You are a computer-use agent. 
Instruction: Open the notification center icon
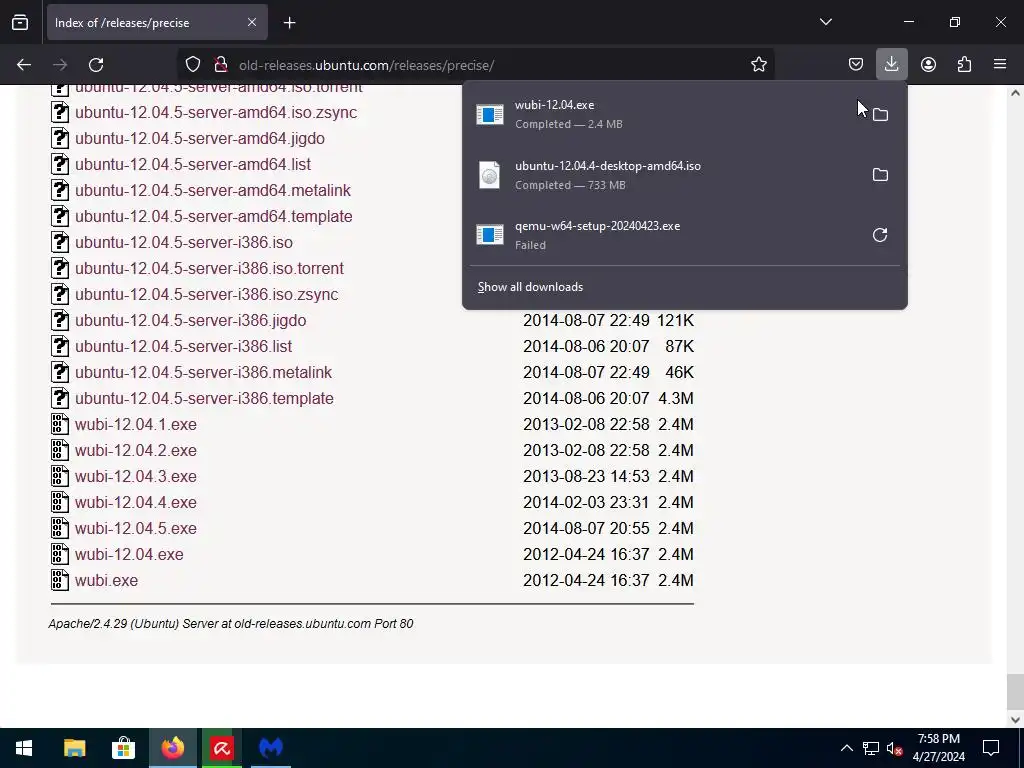click(991, 748)
